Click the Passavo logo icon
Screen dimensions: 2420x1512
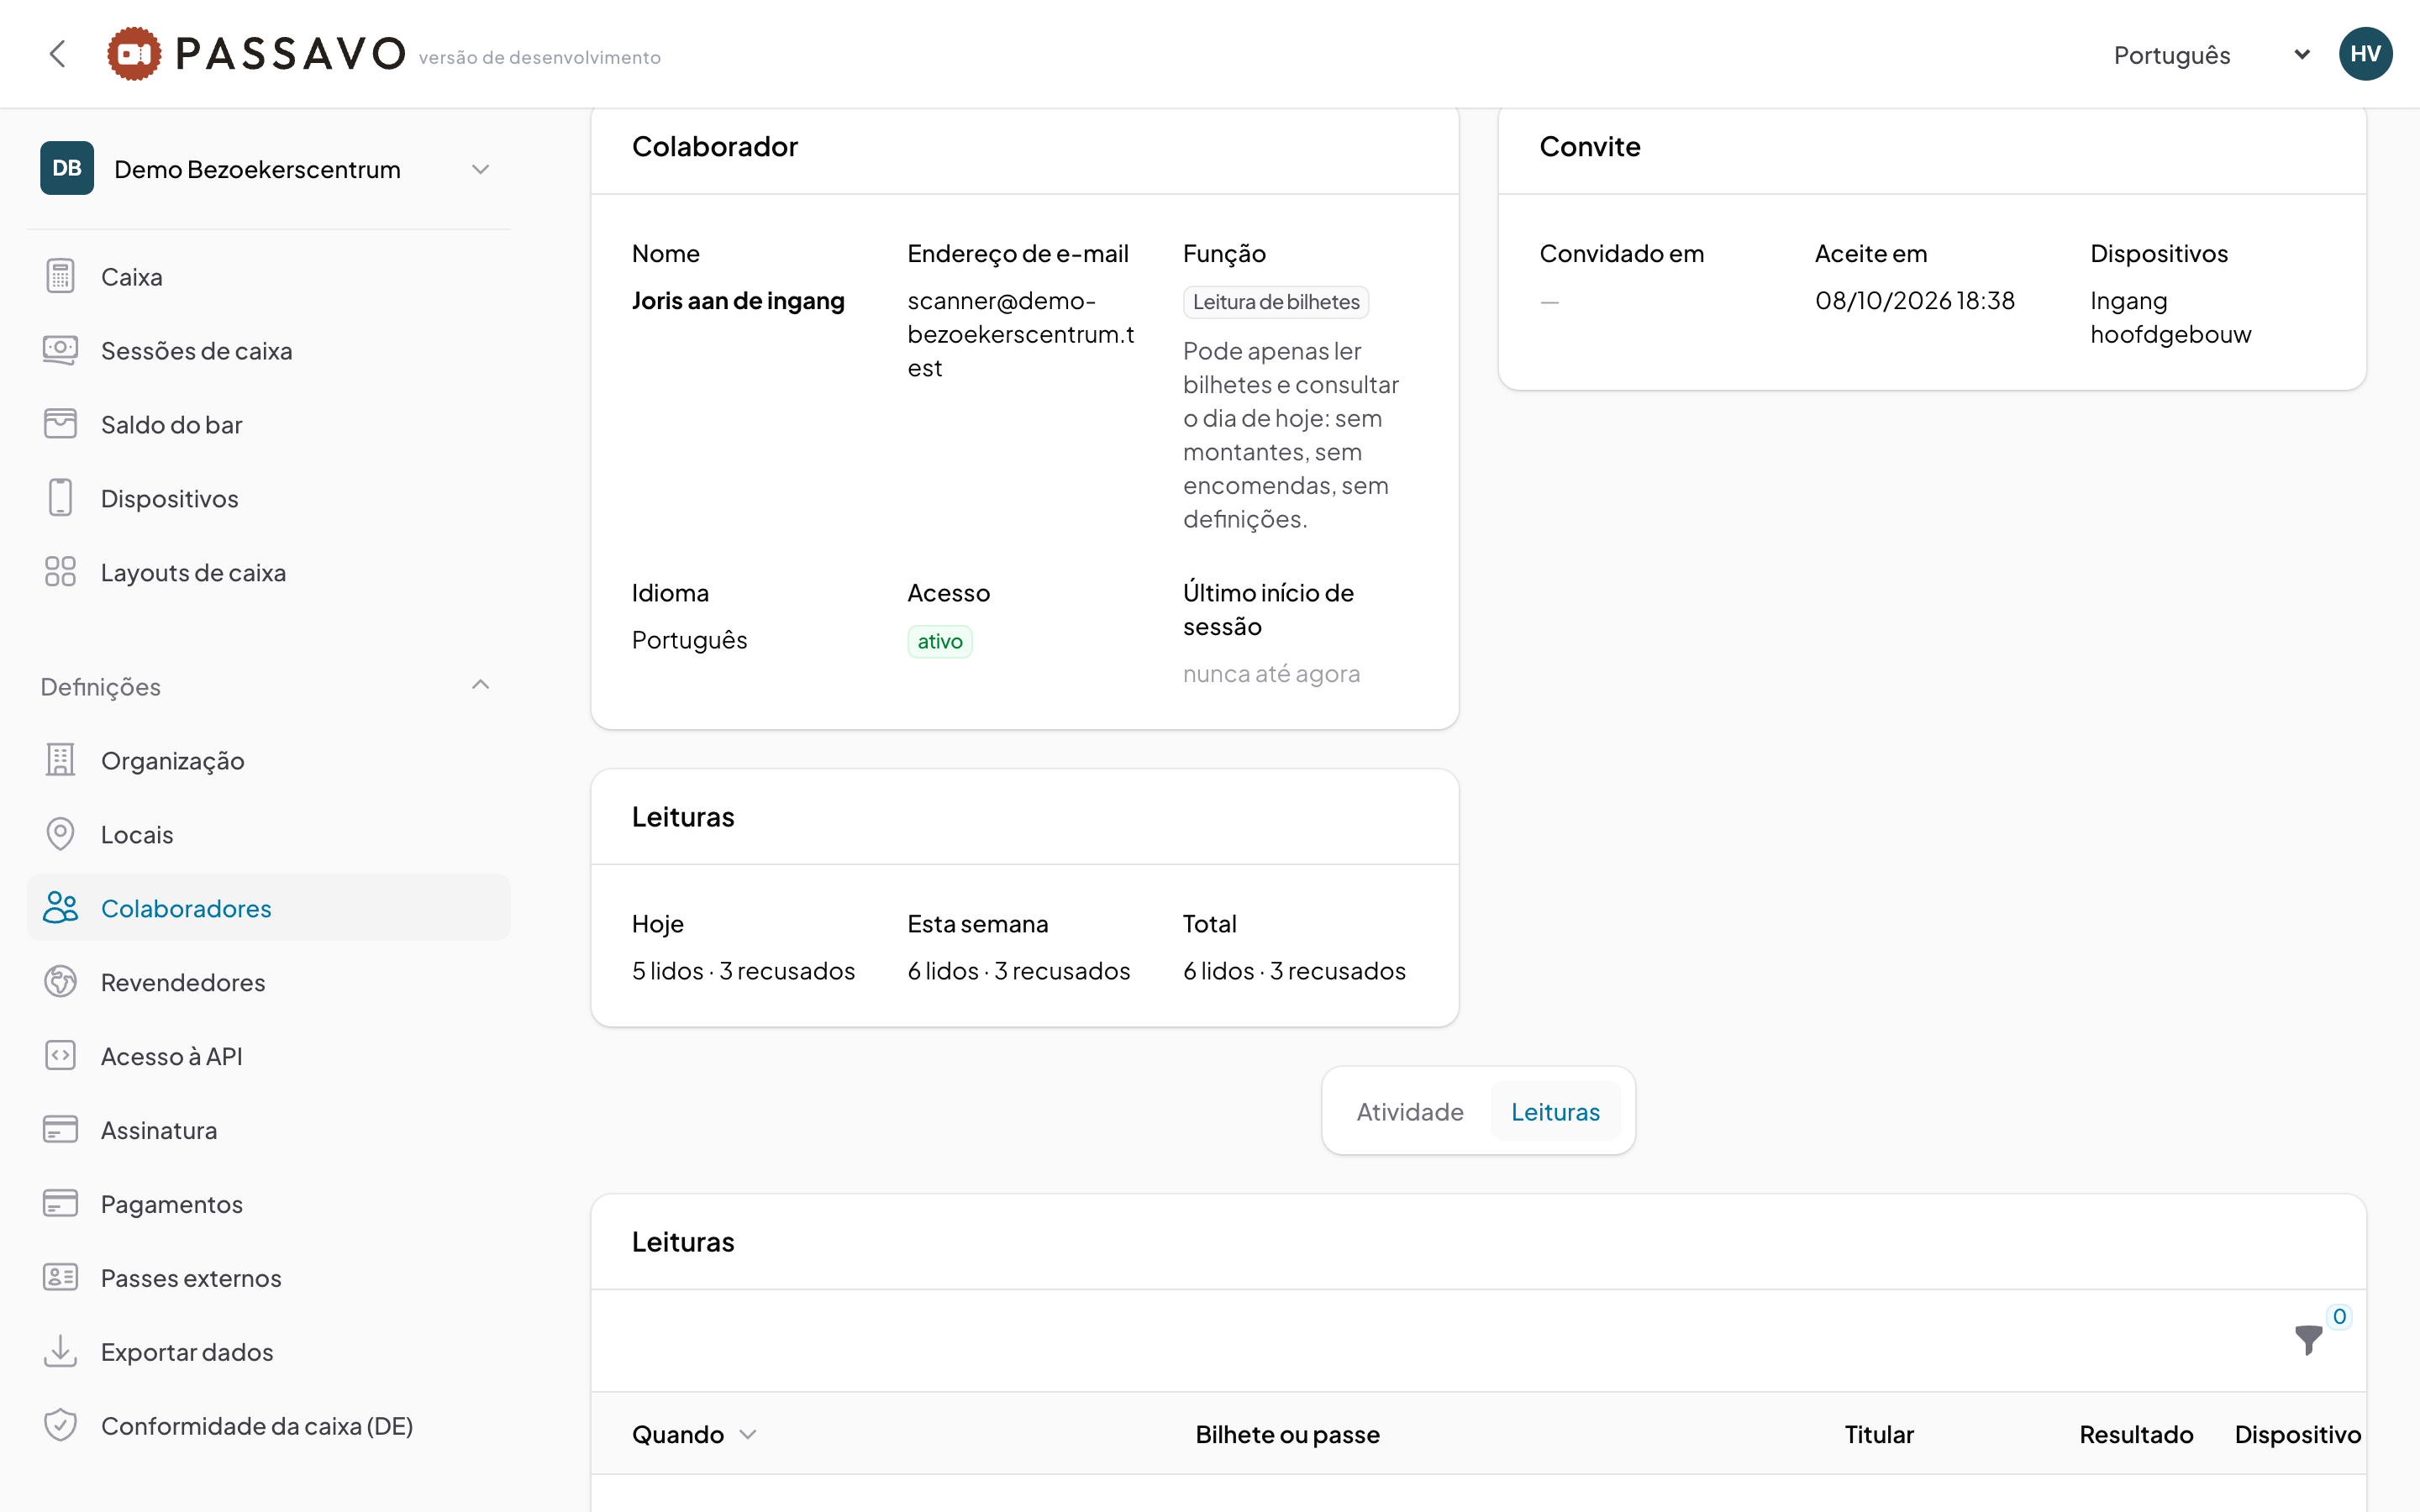tap(134, 54)
